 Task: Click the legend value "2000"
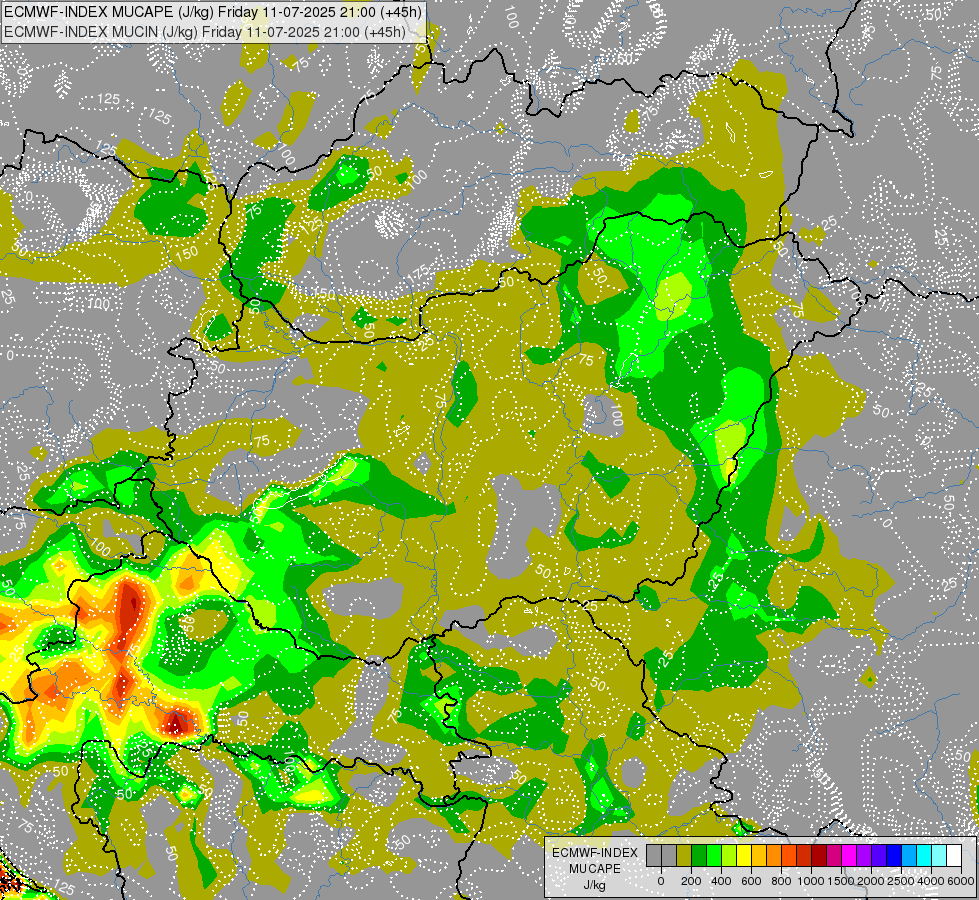872,881
